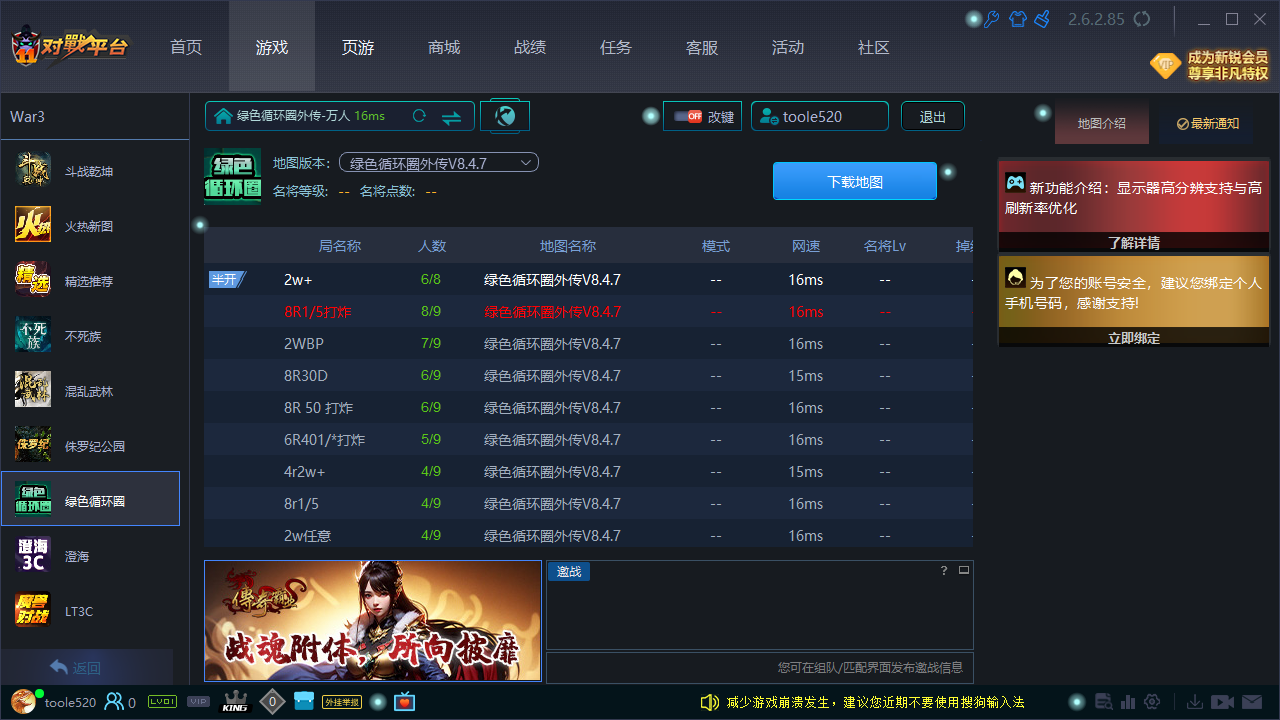Select the paint brush icon near version number
1280x720 pixels.
[x=1043, y=19]
